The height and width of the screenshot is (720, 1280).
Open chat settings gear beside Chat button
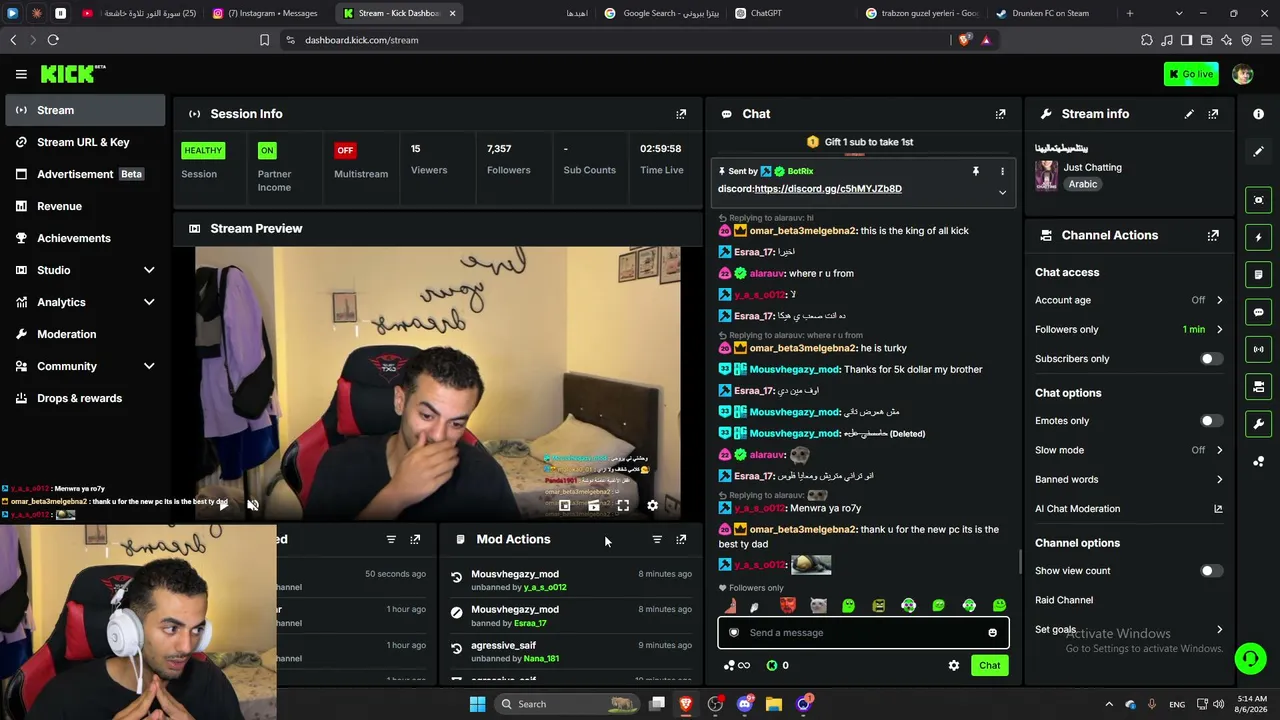click(x=953, y=665)
